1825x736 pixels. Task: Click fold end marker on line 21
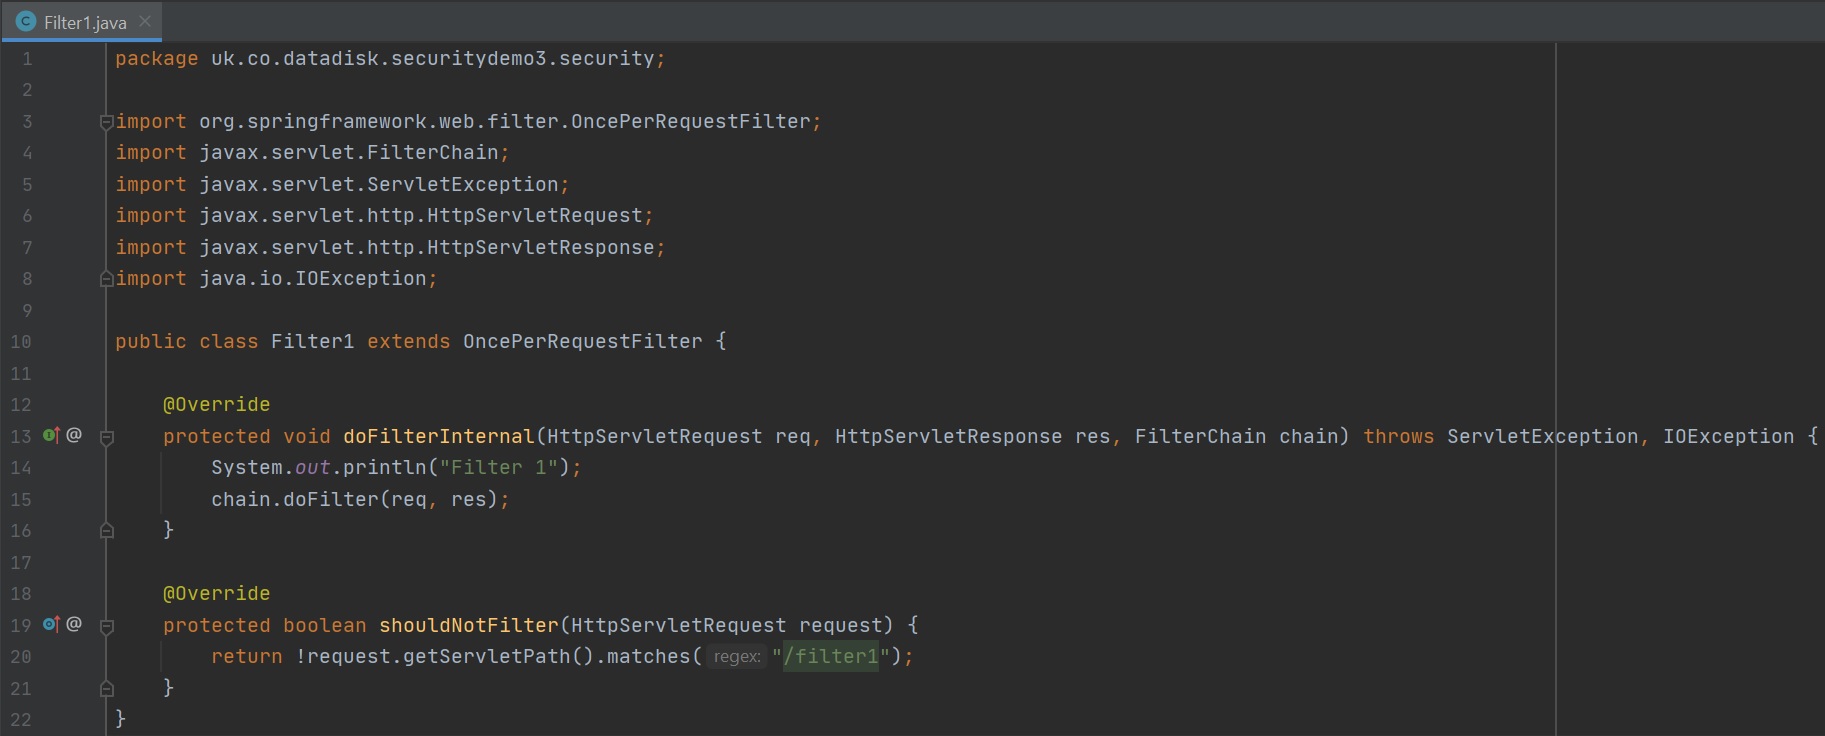pos(106,689)
